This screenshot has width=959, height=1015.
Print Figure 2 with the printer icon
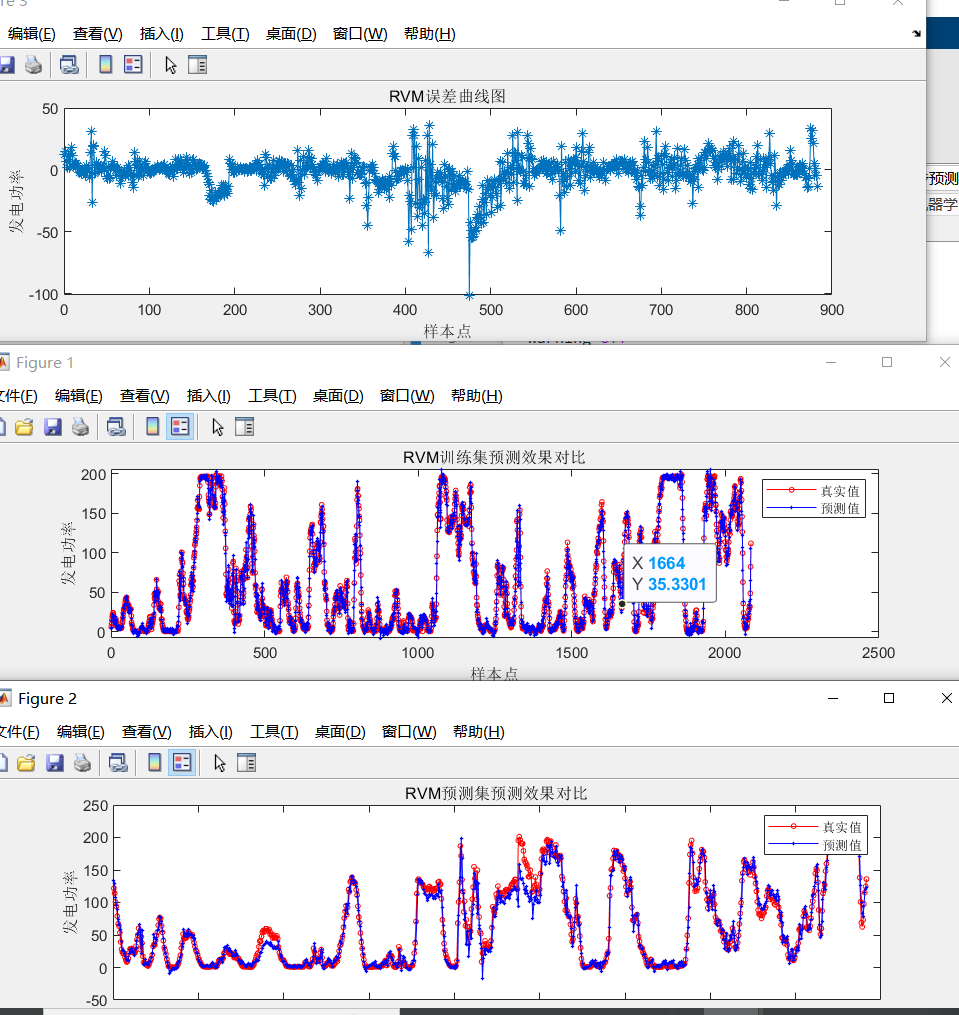coord(83,763)
